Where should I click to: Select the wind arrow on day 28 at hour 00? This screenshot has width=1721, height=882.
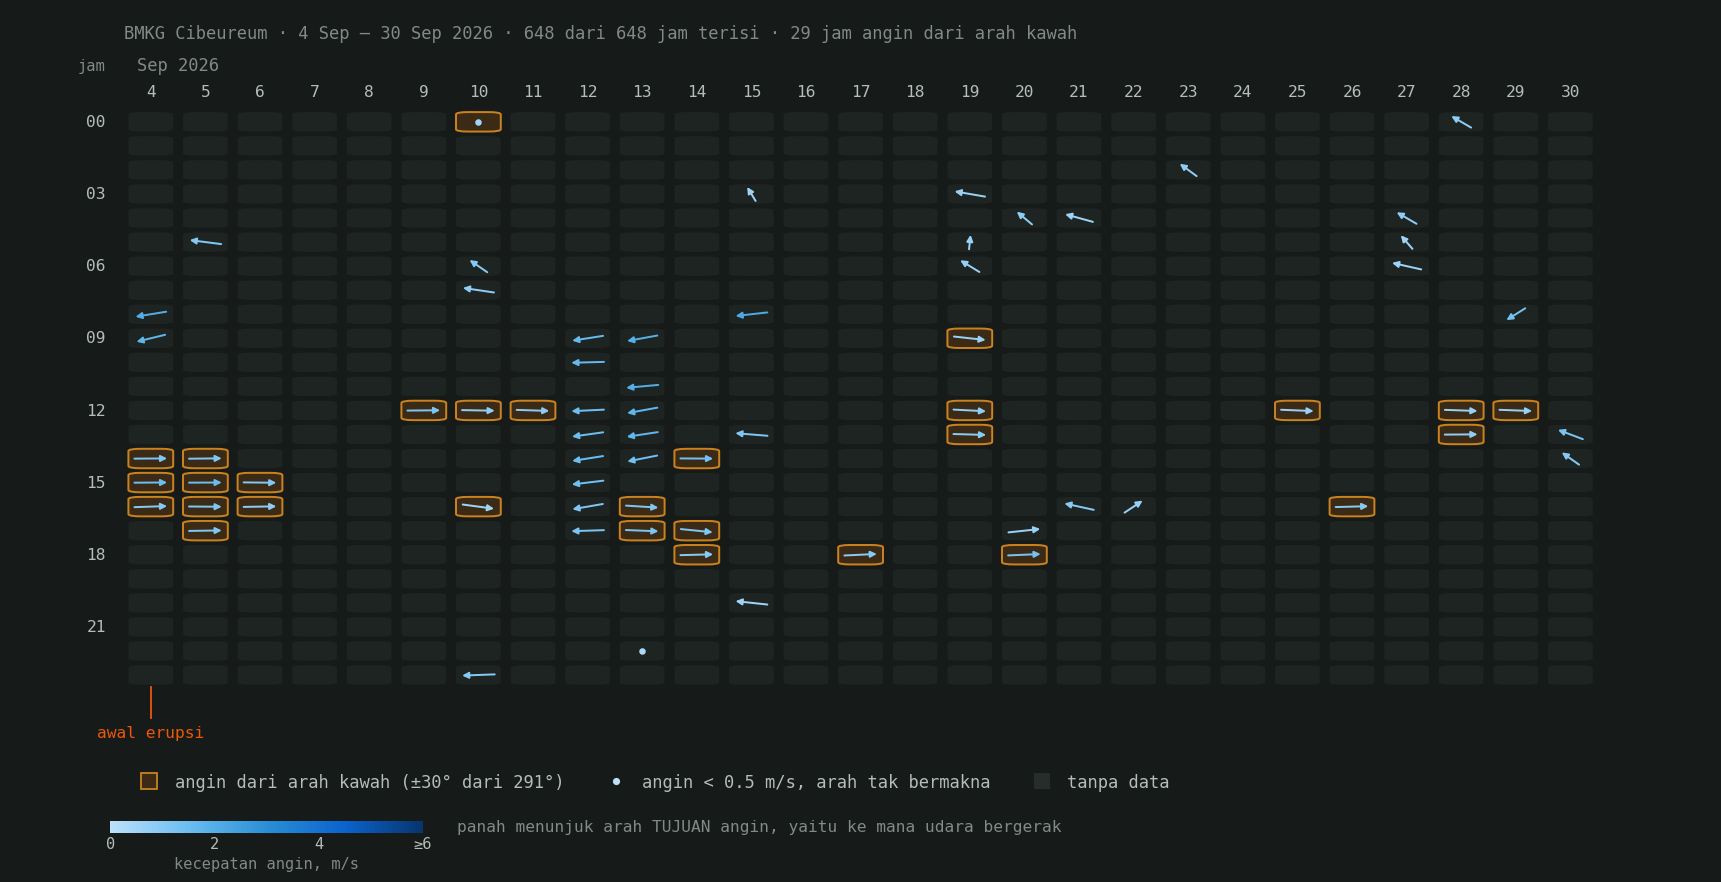1461,122
